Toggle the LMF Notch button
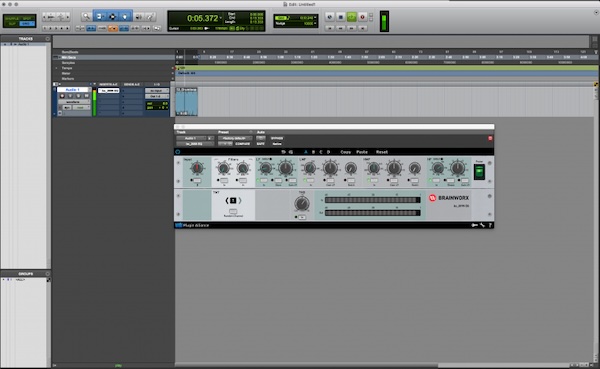Viewport: 600px width, 369px height. click(x=350, y=180)
